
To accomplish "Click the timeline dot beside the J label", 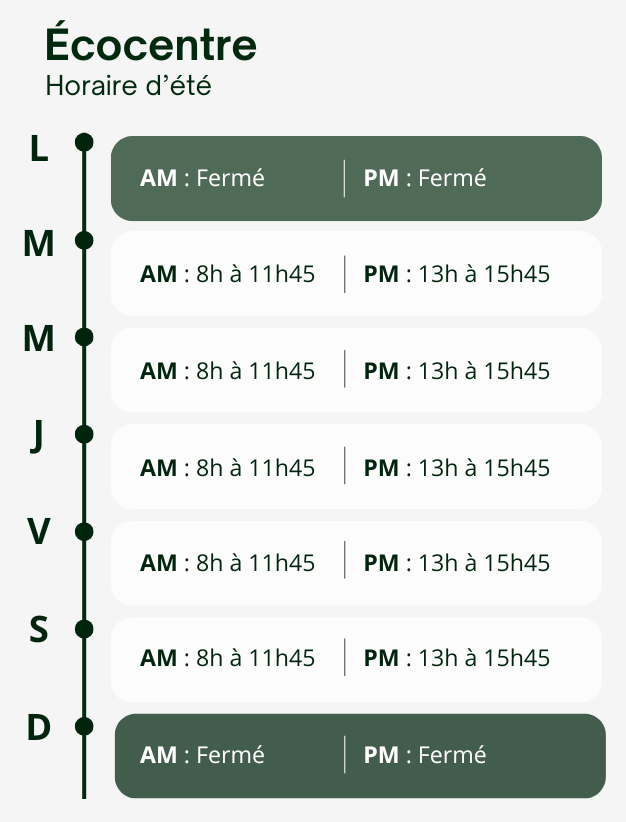I will 84,434.
